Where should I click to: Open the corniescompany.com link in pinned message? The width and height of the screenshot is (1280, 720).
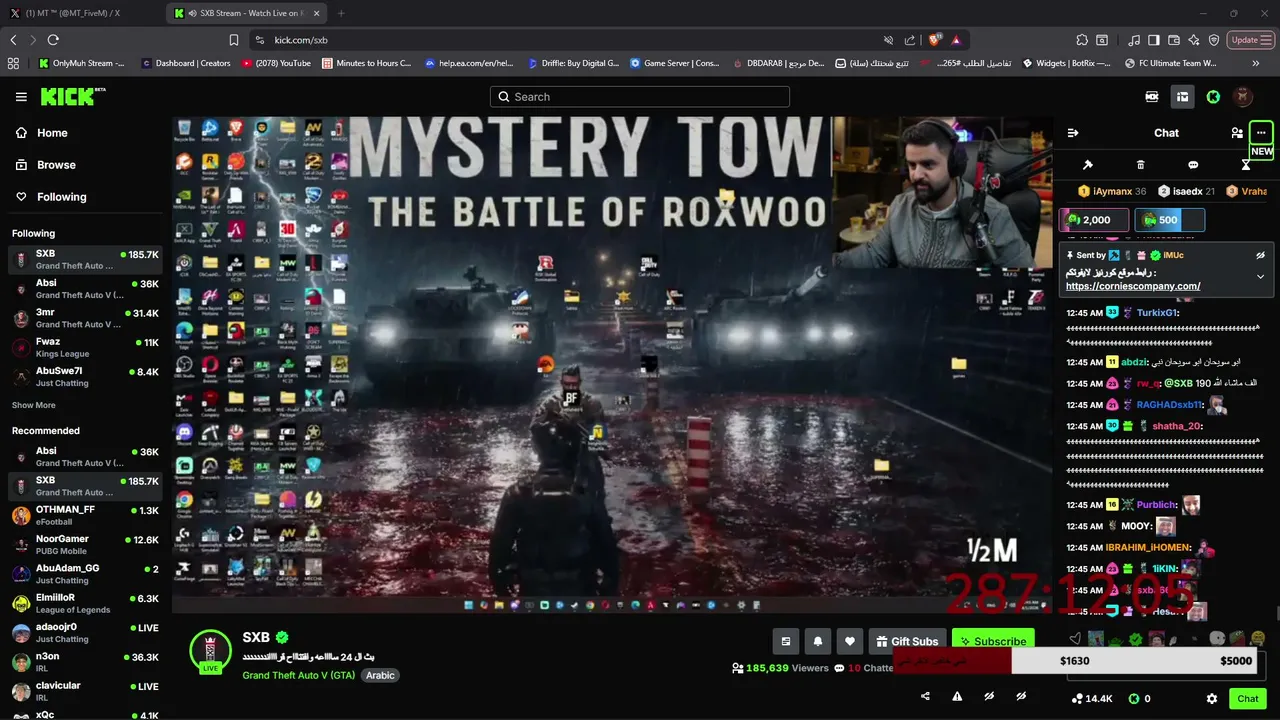[x=1133, y=286]
